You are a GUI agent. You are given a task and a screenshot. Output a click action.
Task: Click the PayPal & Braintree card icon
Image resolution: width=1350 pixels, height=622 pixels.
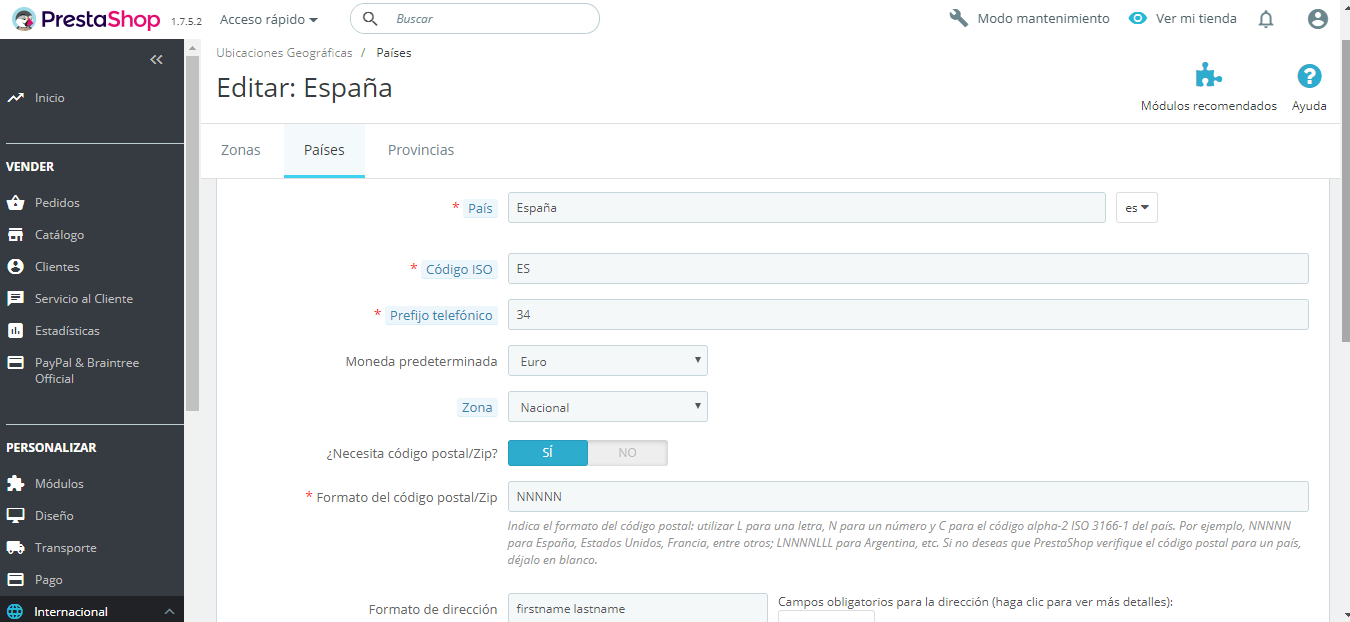coord(15,363)
